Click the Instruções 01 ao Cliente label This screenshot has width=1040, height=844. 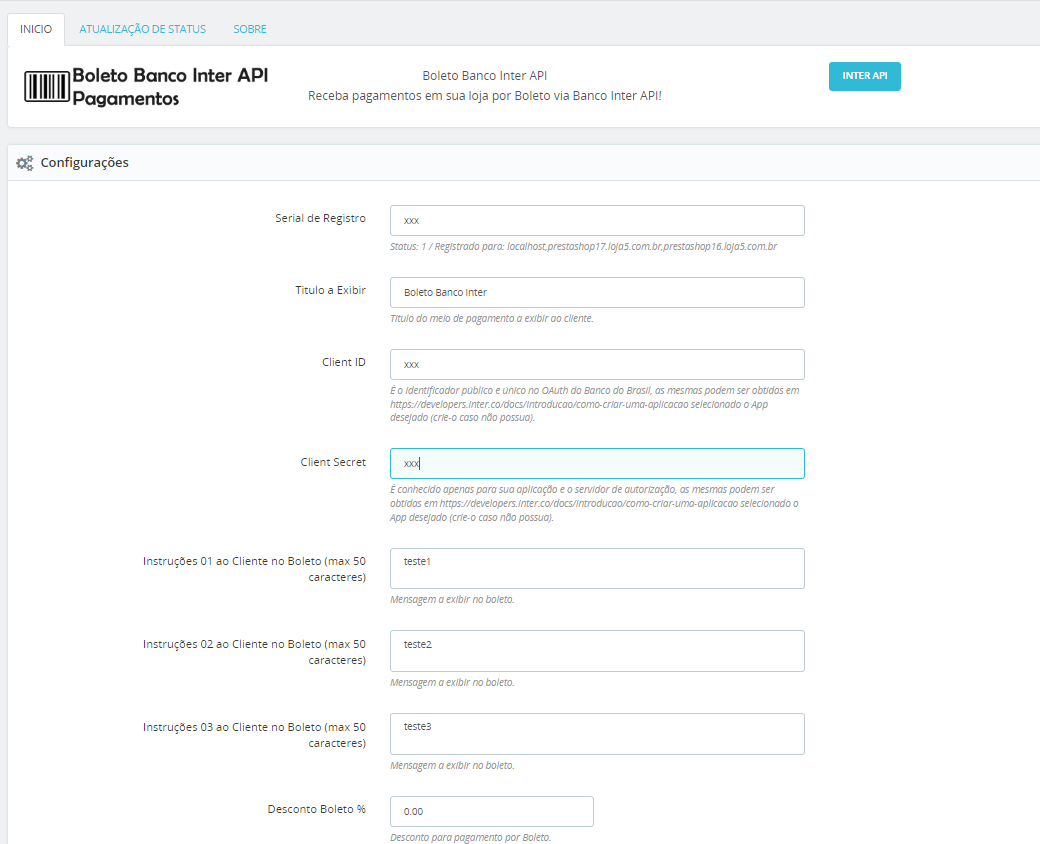click(254, 569)
